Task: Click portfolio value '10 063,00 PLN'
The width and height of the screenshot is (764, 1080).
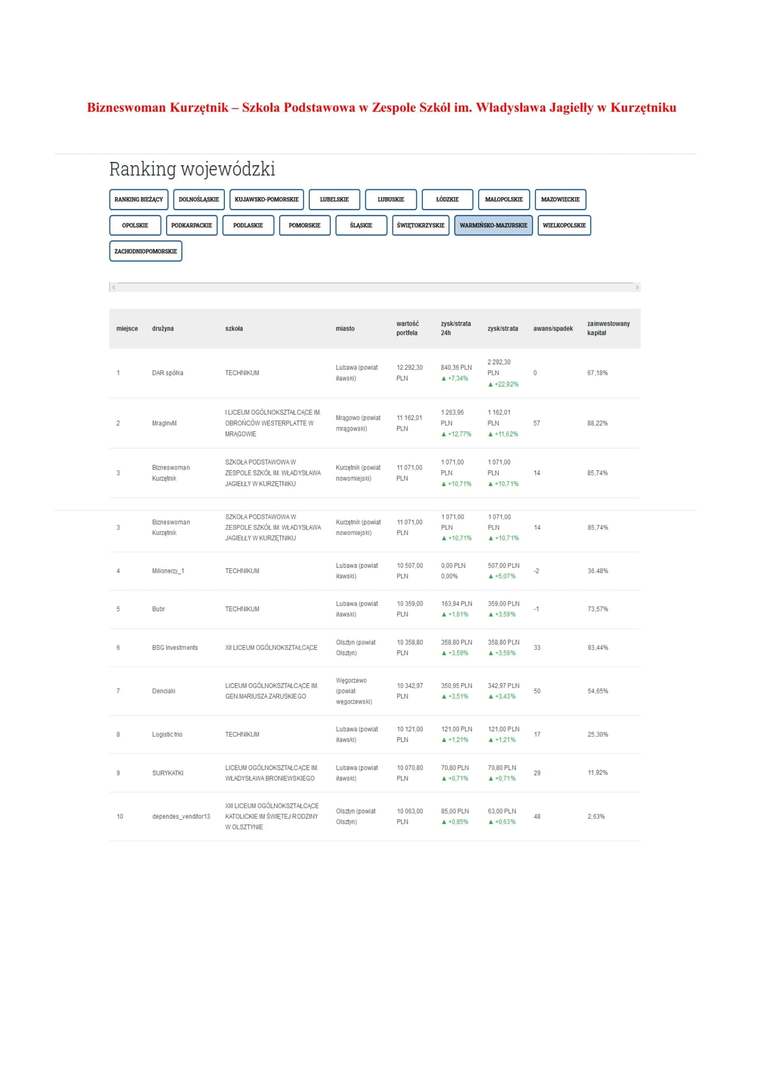Action: pyautogui.click(x=410, y=816)
